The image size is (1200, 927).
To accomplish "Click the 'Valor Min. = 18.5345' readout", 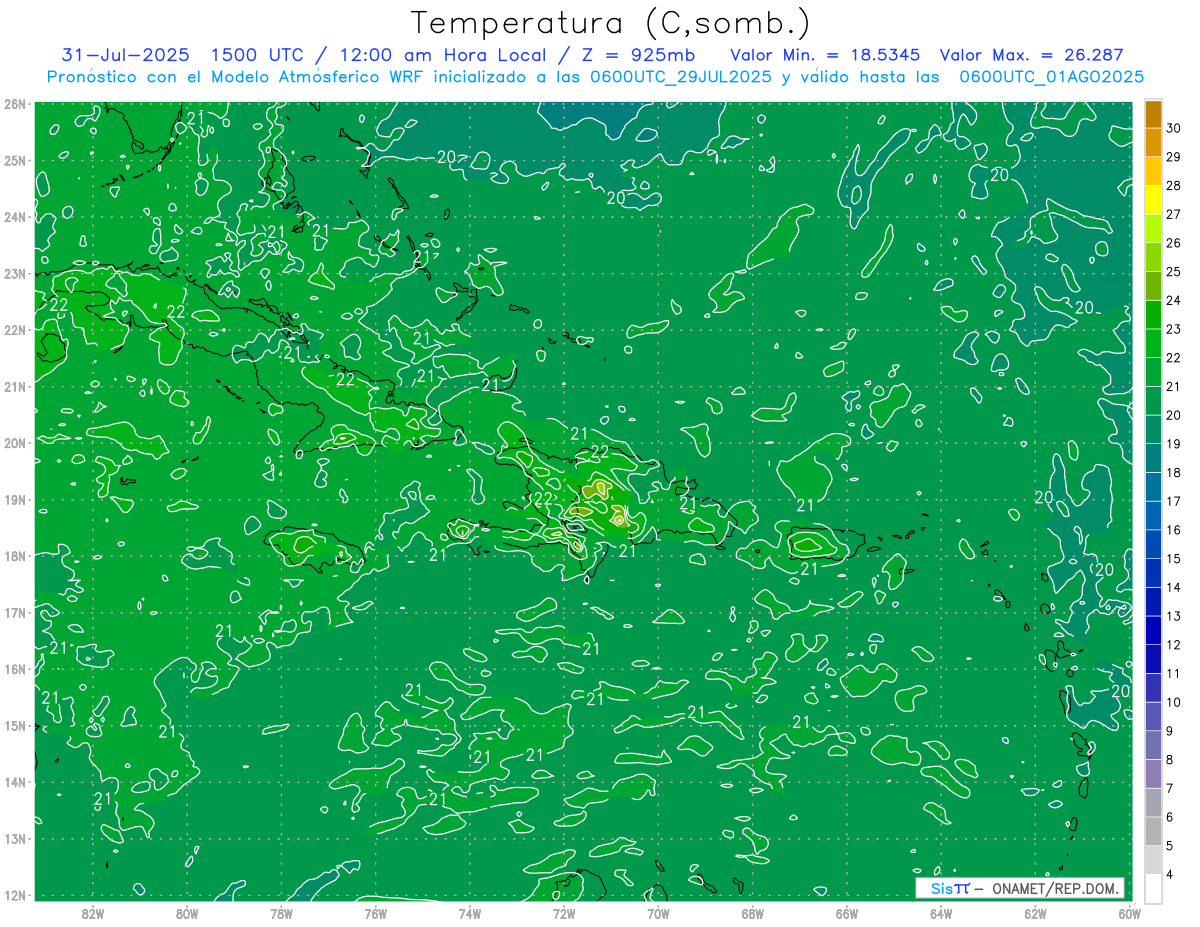I will (825, 56).
